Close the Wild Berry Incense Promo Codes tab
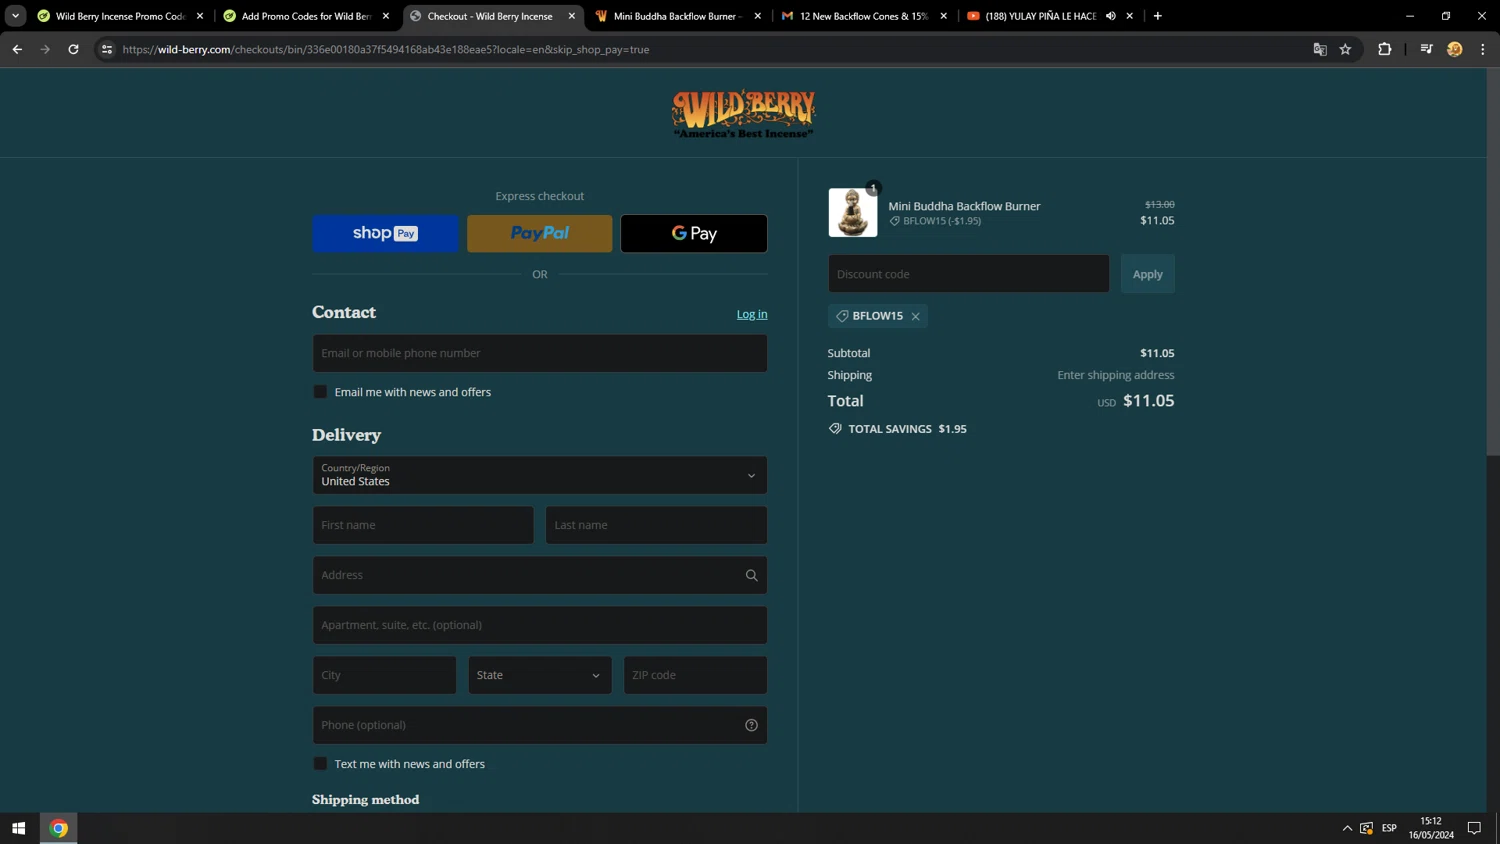The width and height of the screenshot is (1500, 844). coord(200,16)
